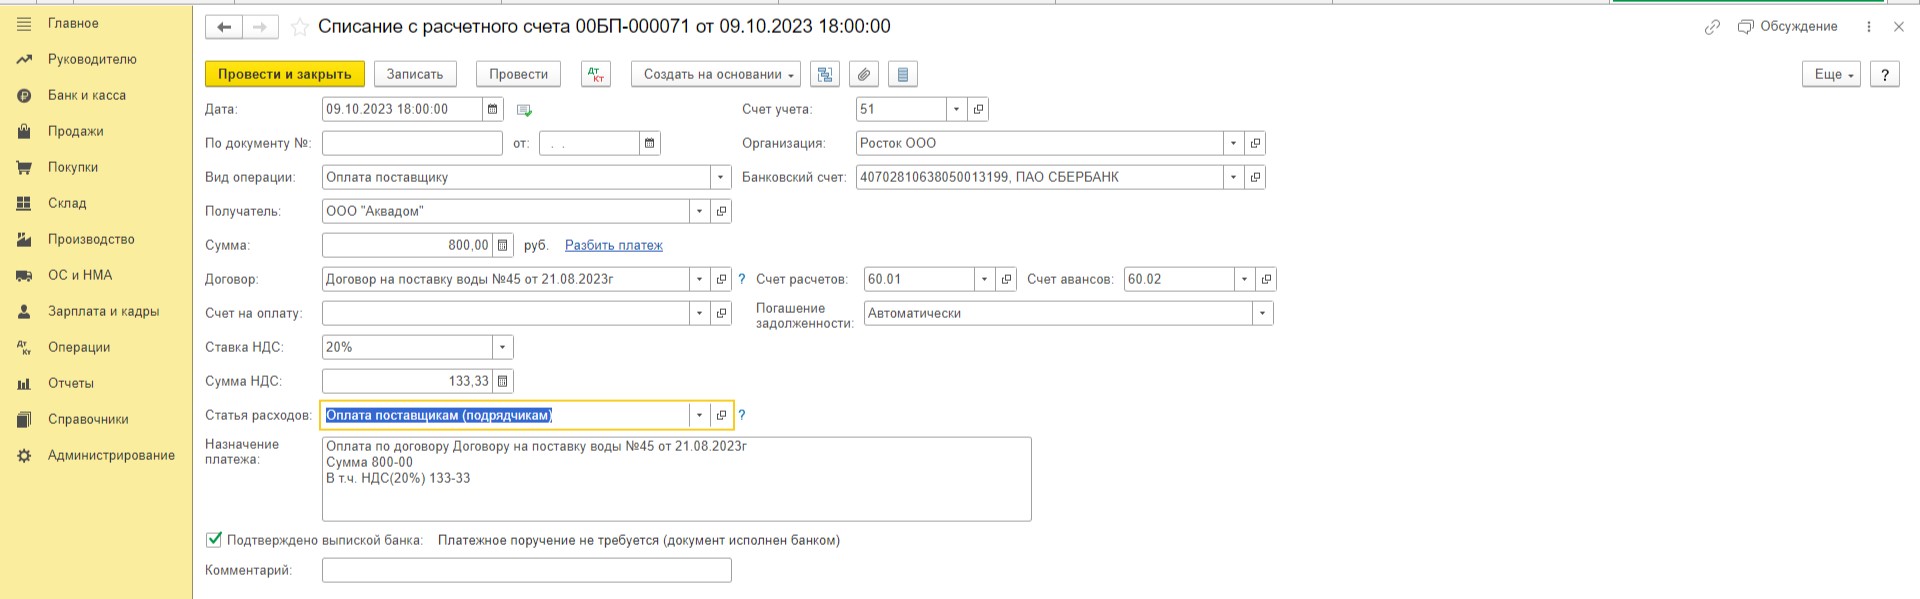Expand the Счет авансов dropdown
The image size is (1920, 599).
[x=1245, y=279]
